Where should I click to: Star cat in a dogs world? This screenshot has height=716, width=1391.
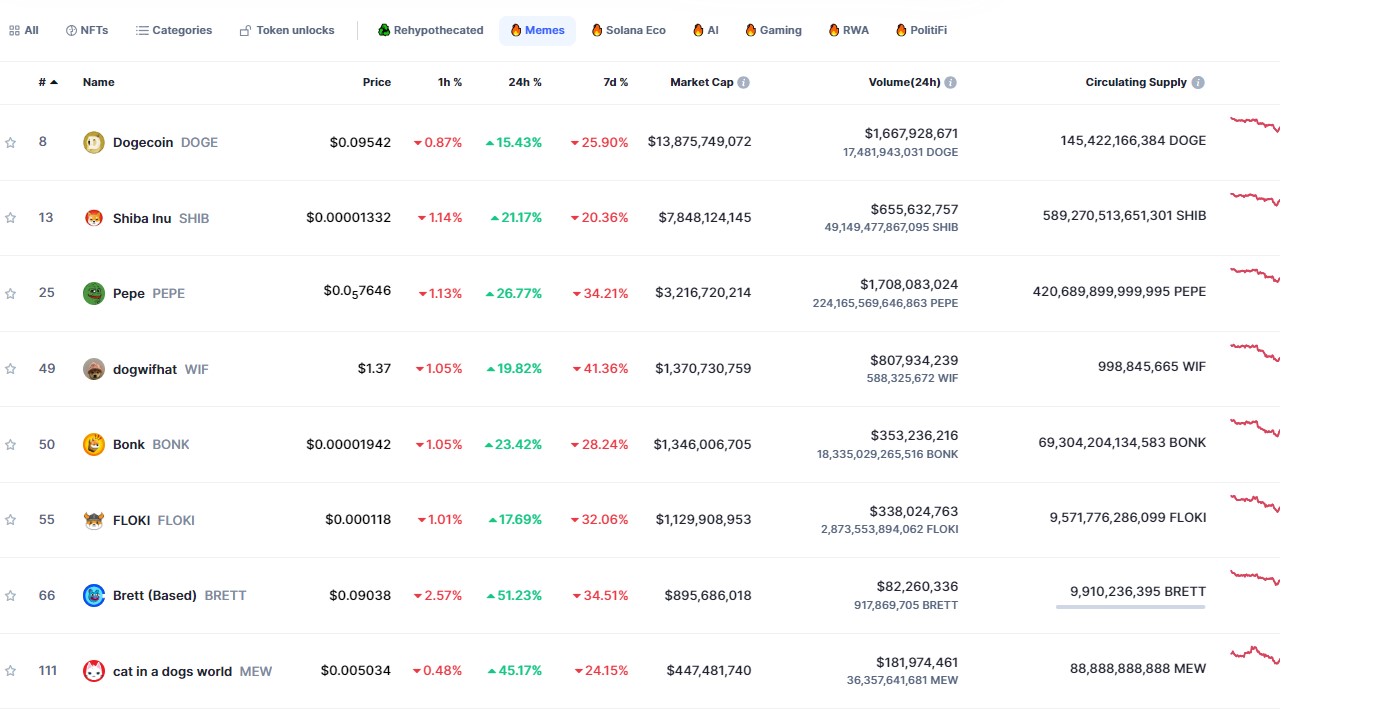[x=10, y=671]
